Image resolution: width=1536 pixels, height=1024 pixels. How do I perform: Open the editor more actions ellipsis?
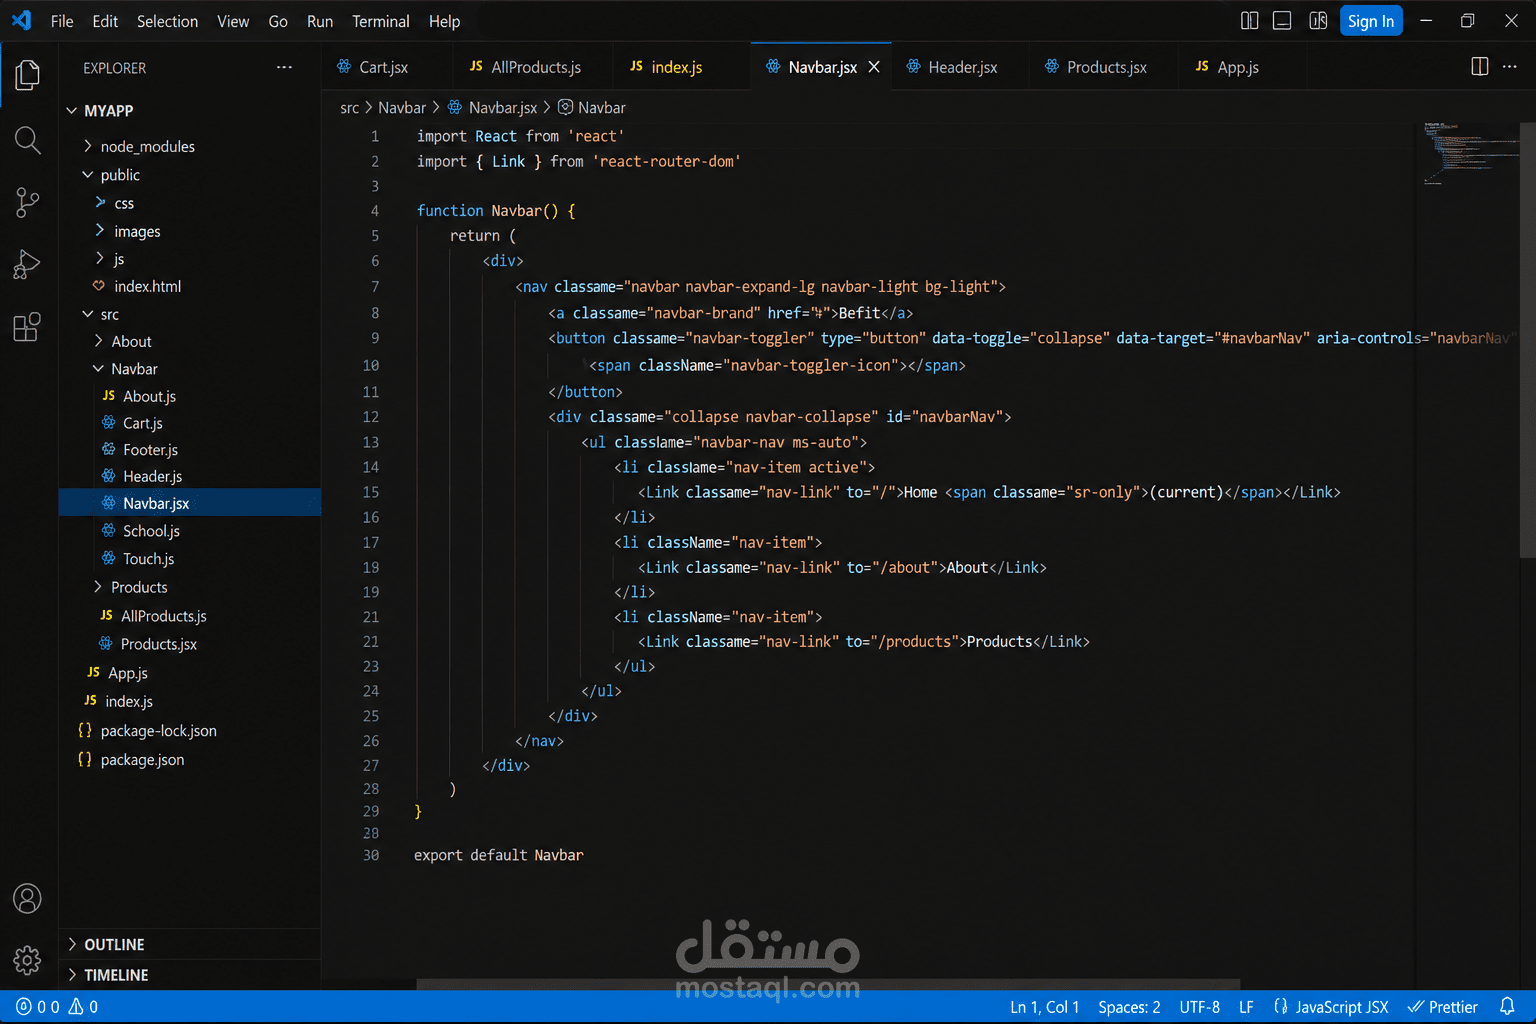pos(1510,67)
